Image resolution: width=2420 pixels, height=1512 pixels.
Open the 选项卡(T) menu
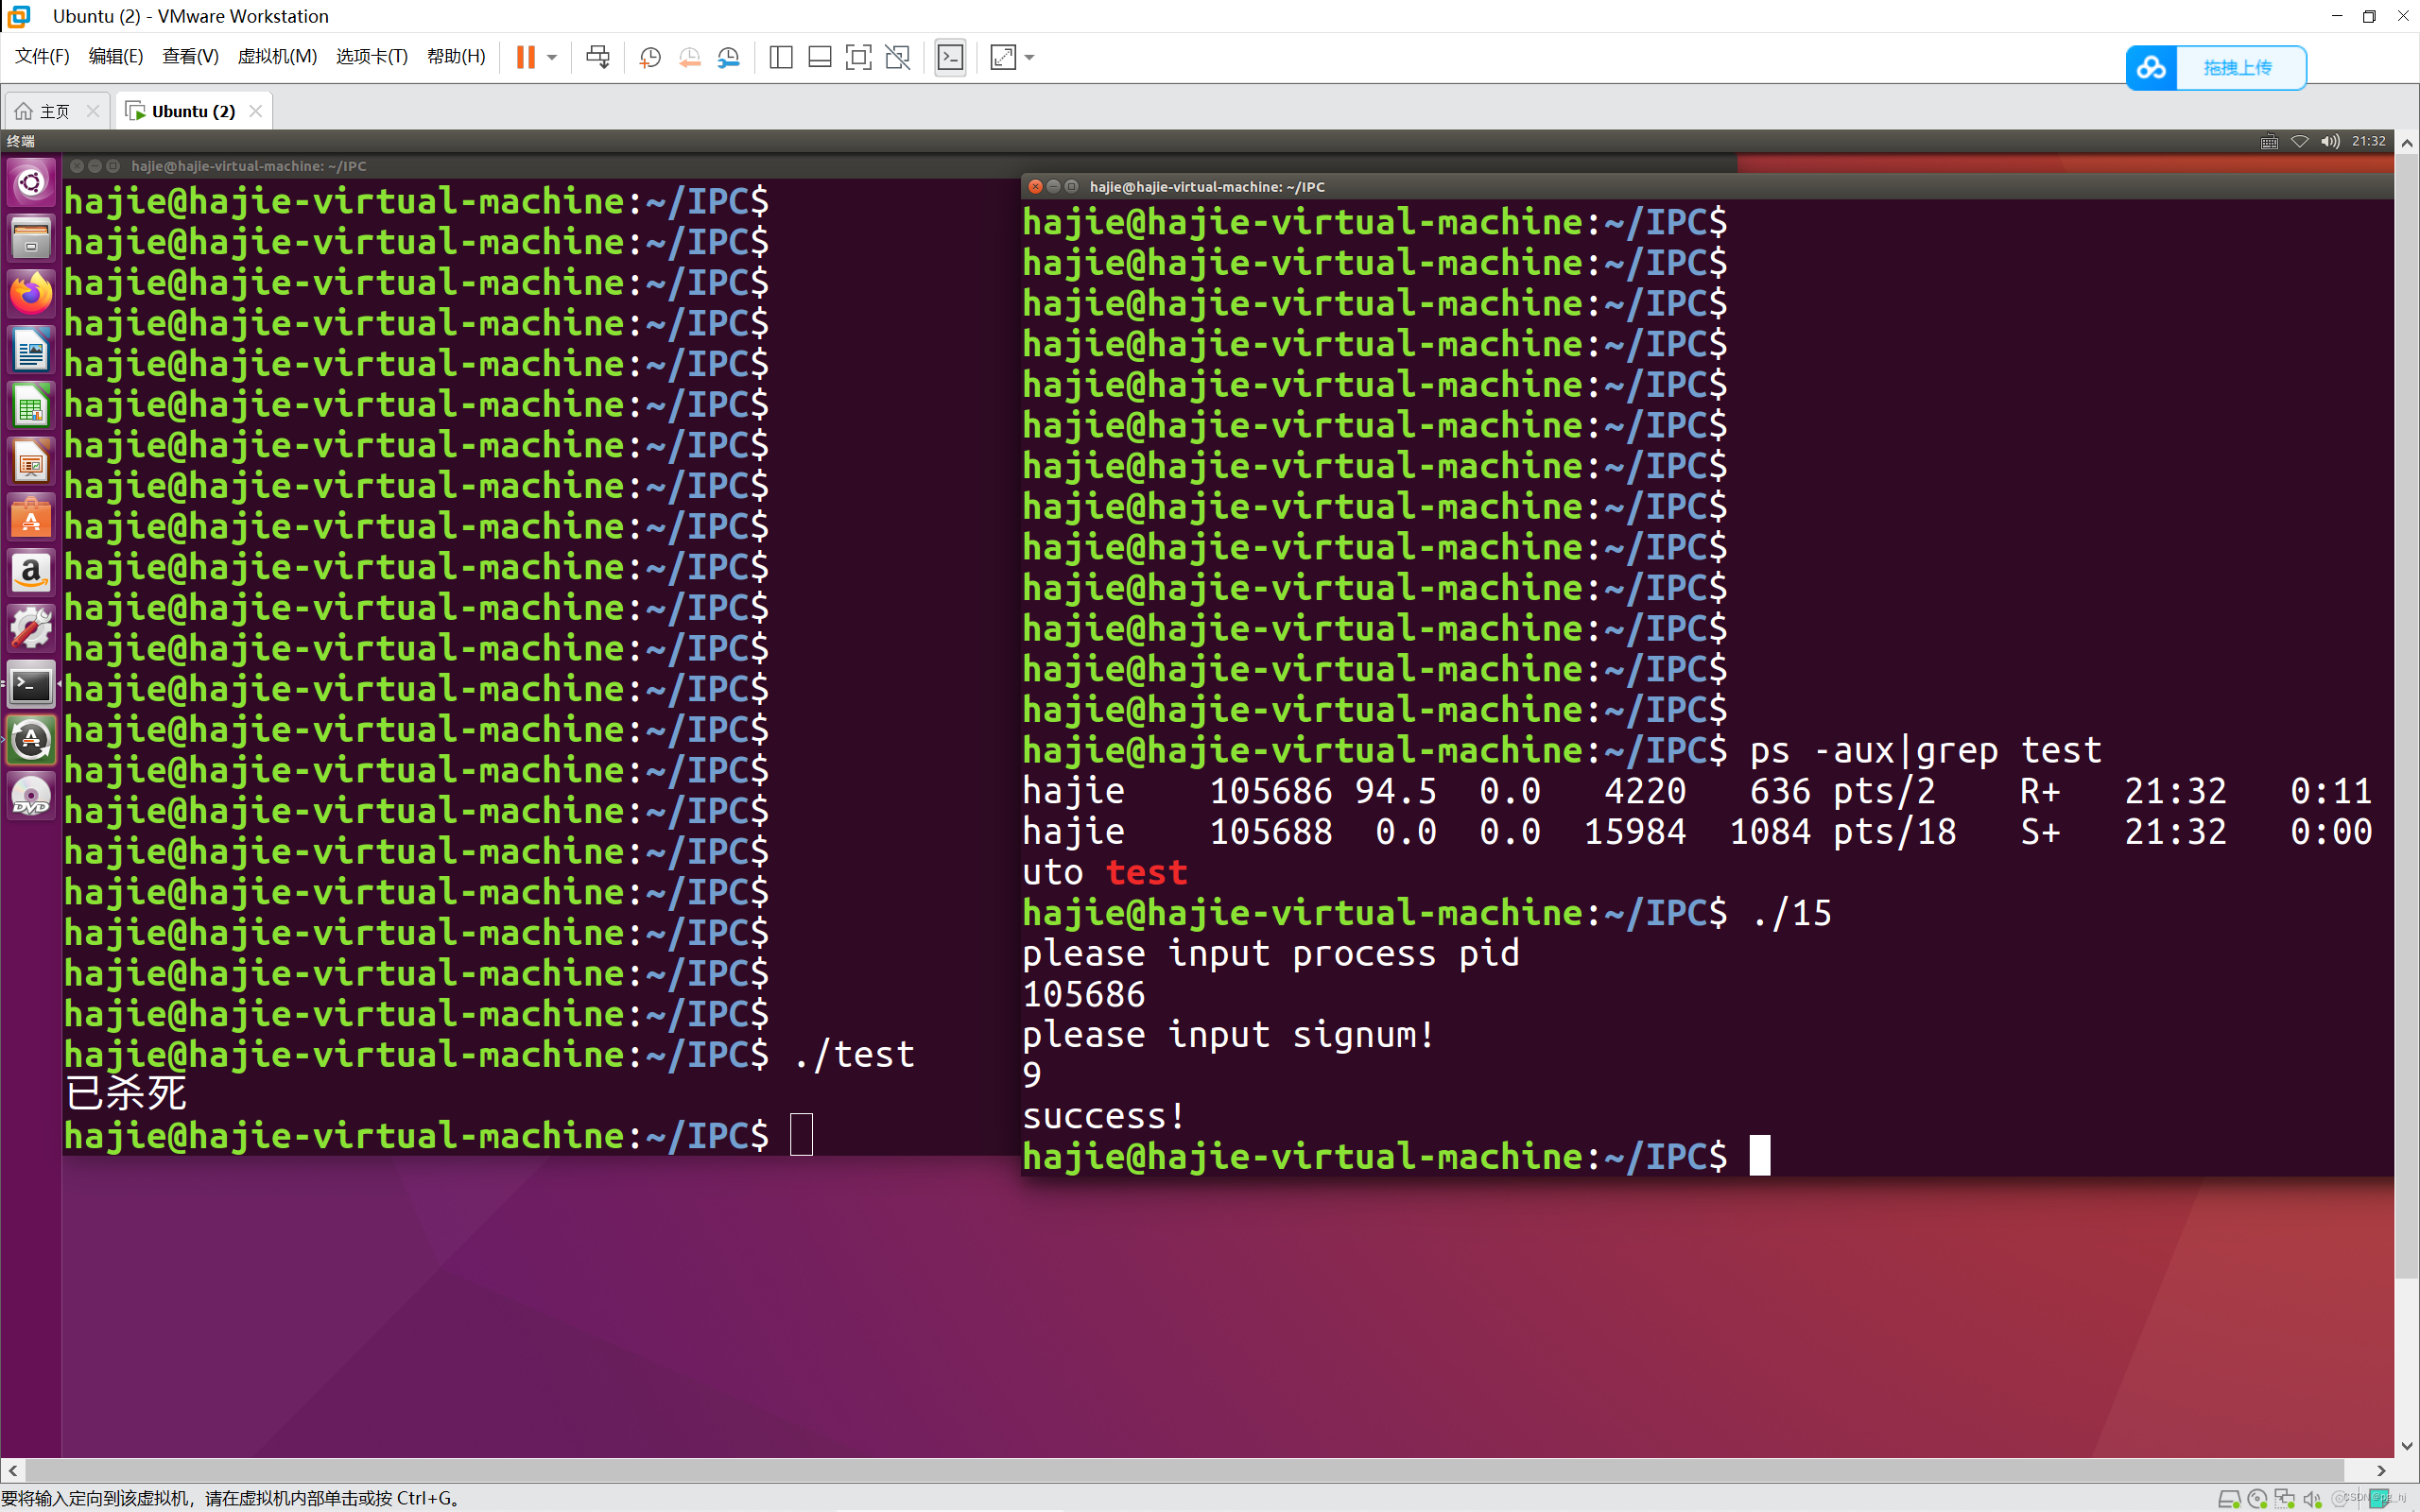point(371,56)
